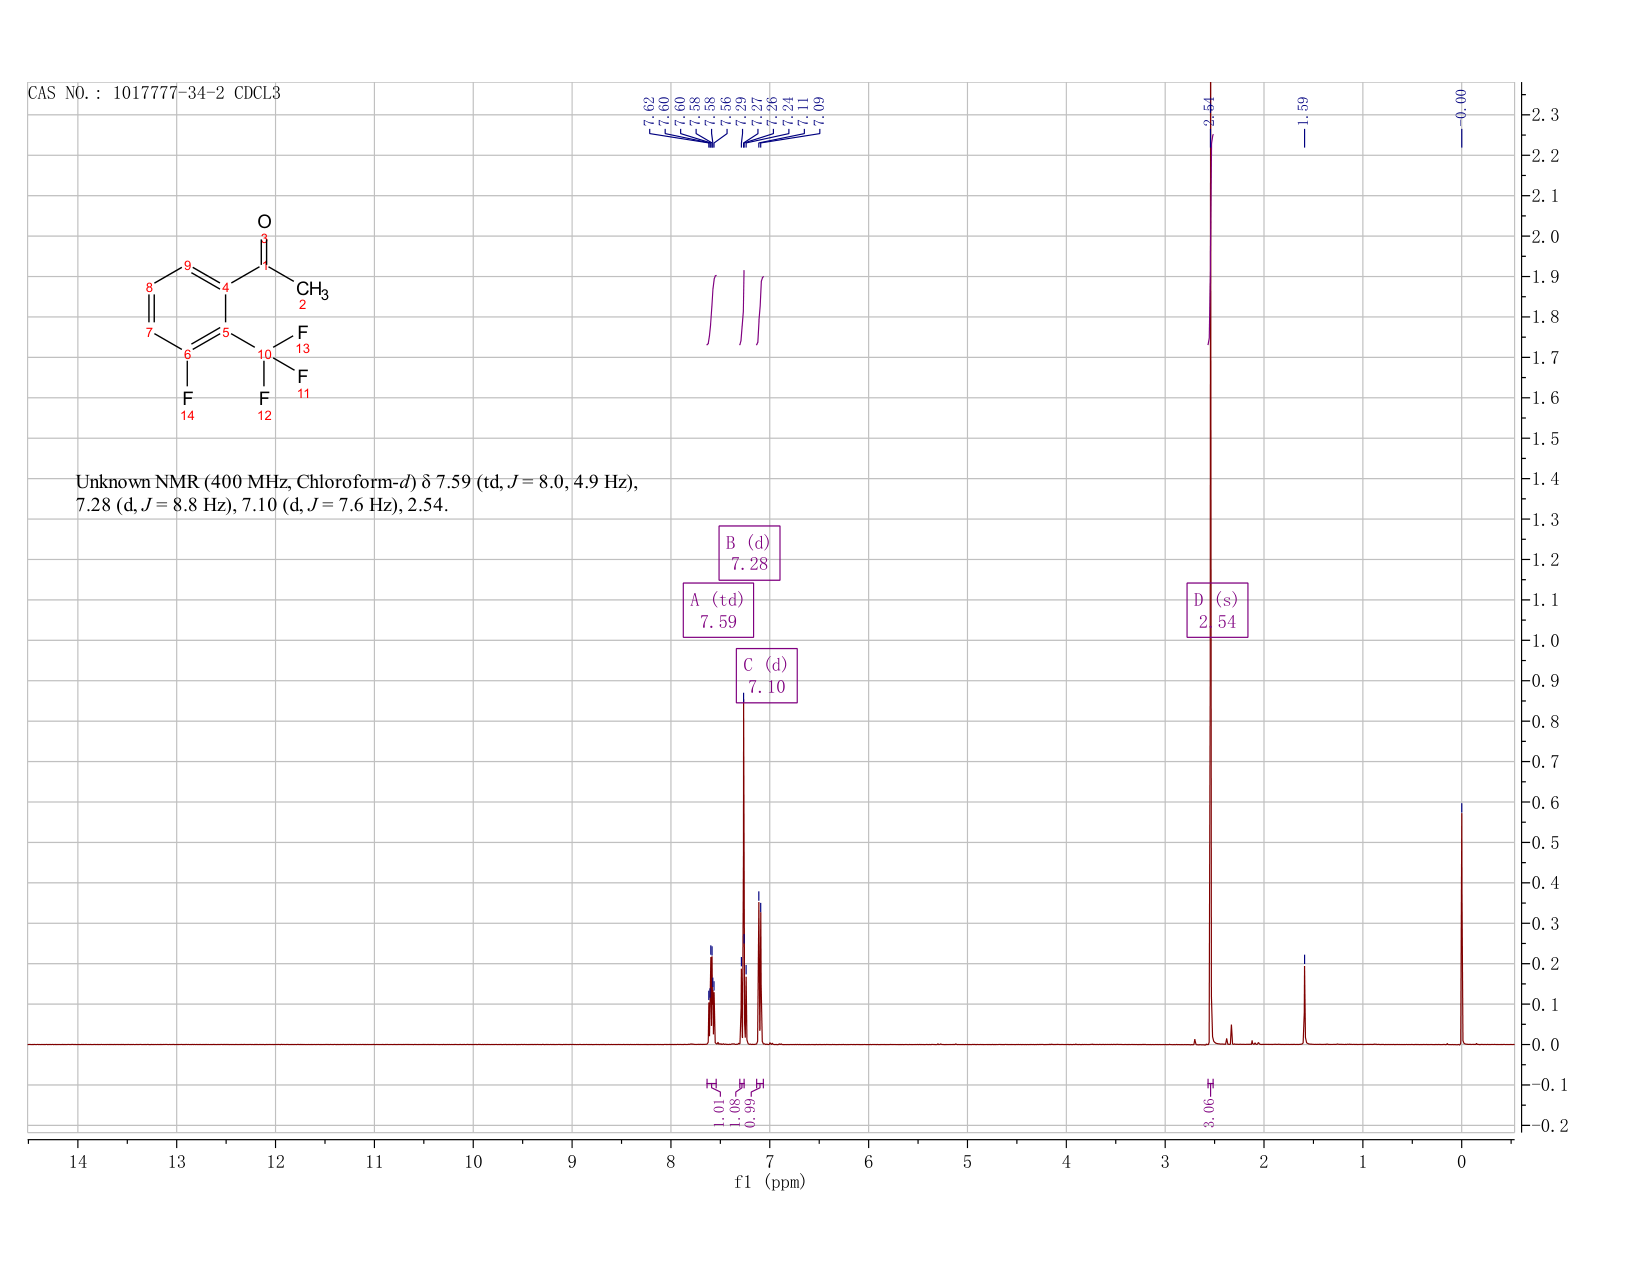This screenshot has height=1275, width=1650.
Task: Select multiplet box C (d) 7.10
Action: tap(767, 676)
